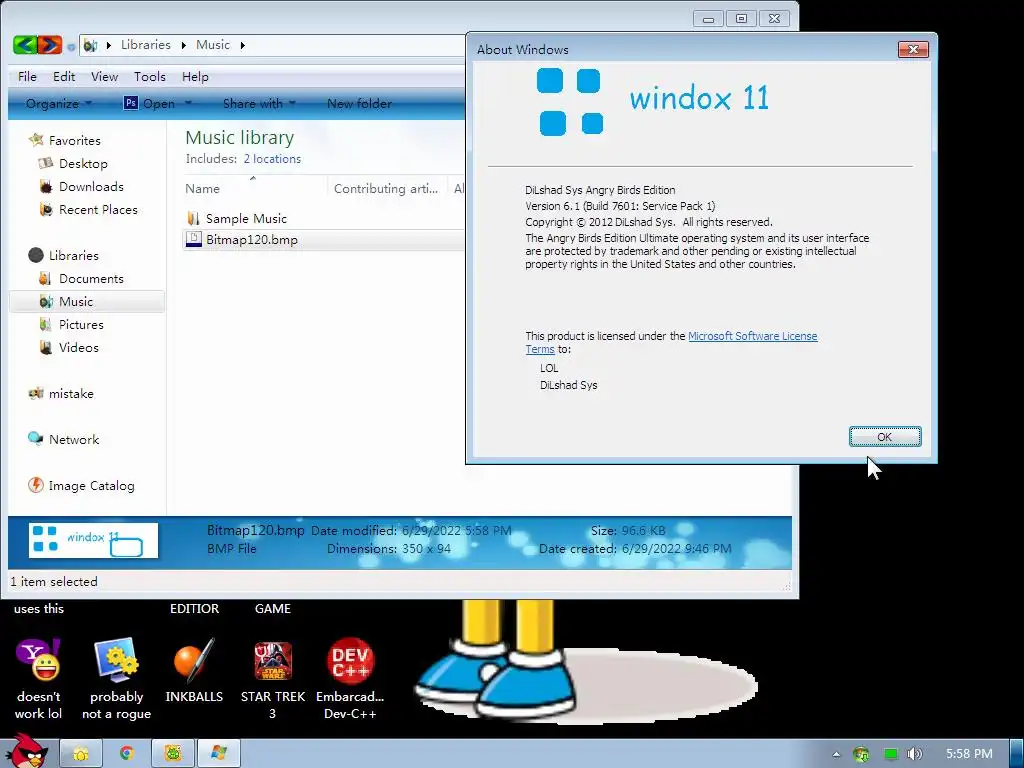Maximize the Music library window

click(x=741, y=19)
